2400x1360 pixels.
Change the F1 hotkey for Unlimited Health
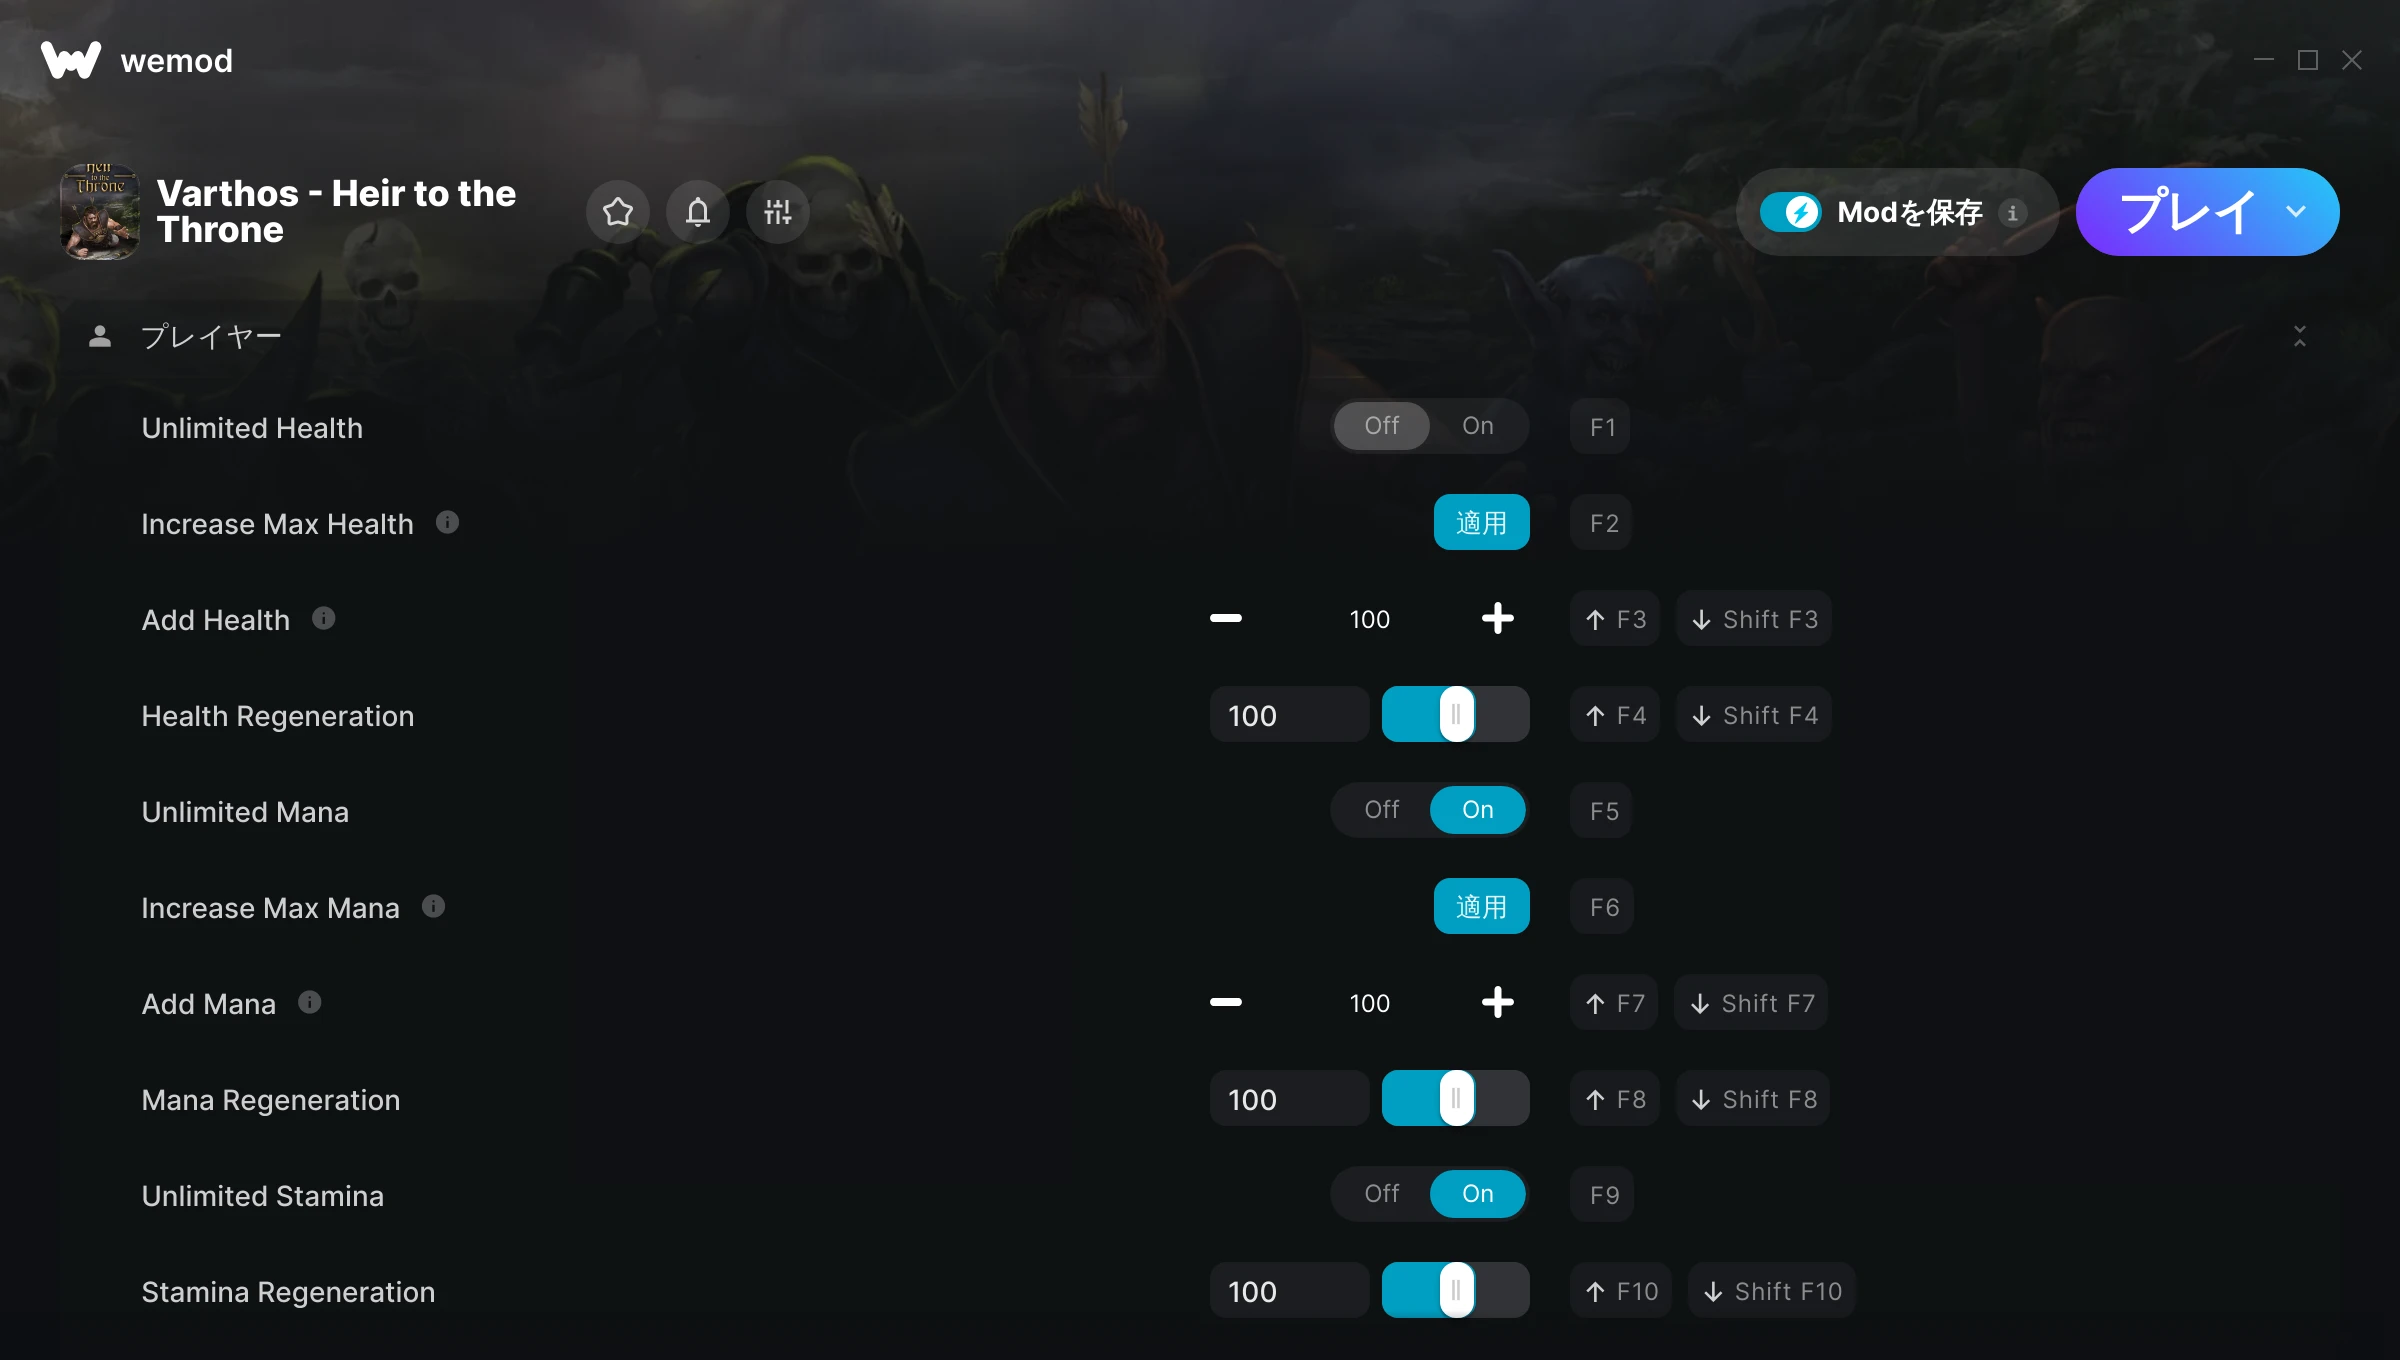[1602, 427]
